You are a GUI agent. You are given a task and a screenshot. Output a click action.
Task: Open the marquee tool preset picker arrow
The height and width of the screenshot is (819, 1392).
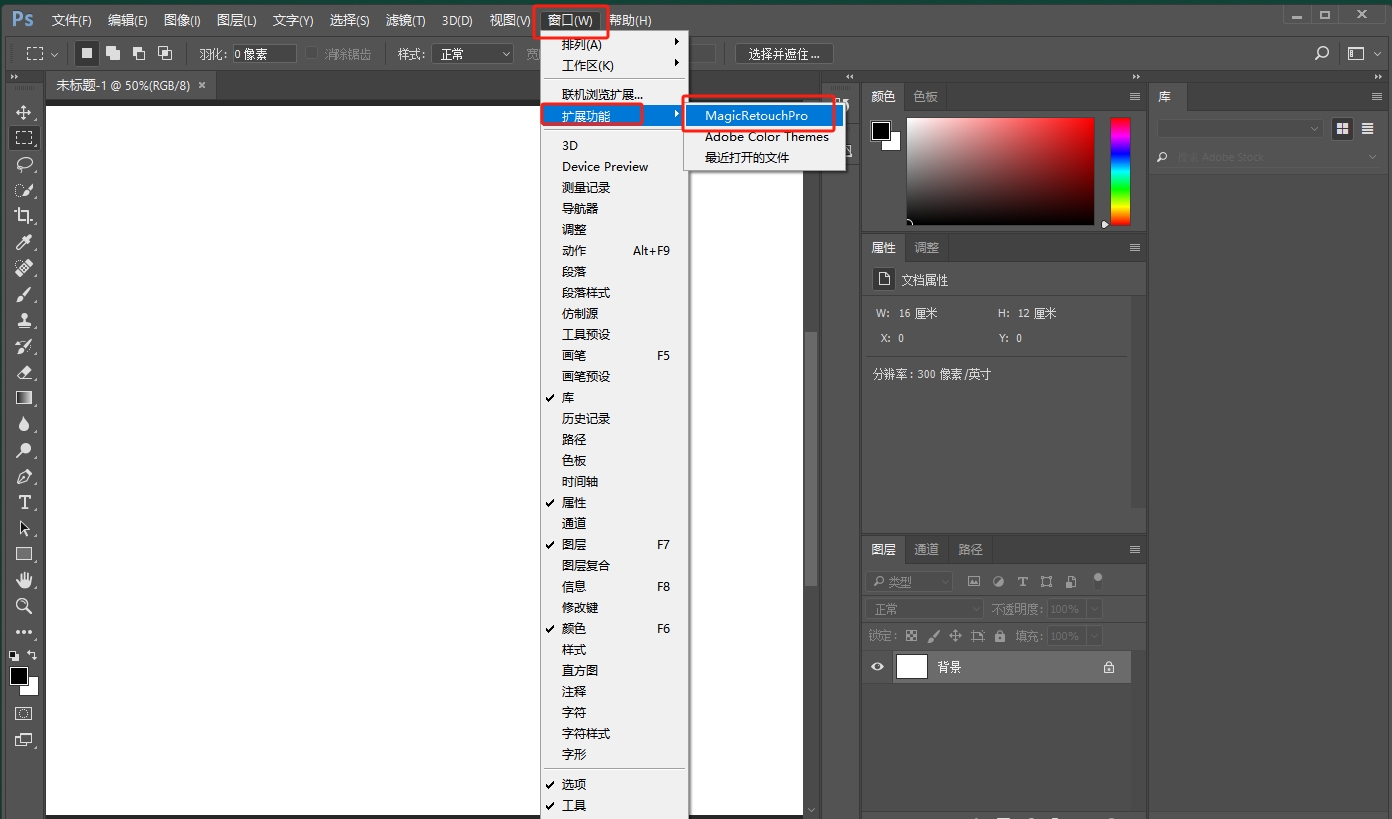pos(54,54)
